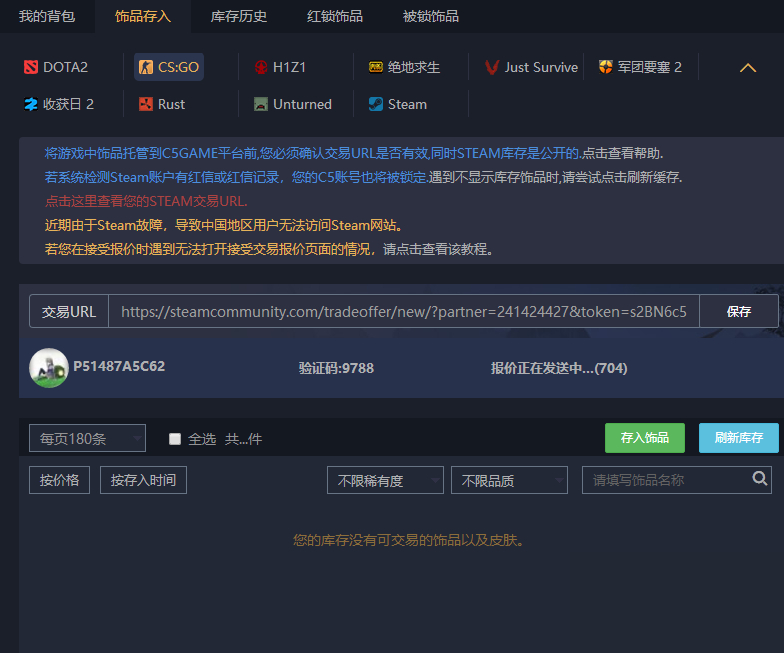Screen dimensions: 784x653
Task: Open the 点击查看帮助 link
Action: (x=622, y=153)
